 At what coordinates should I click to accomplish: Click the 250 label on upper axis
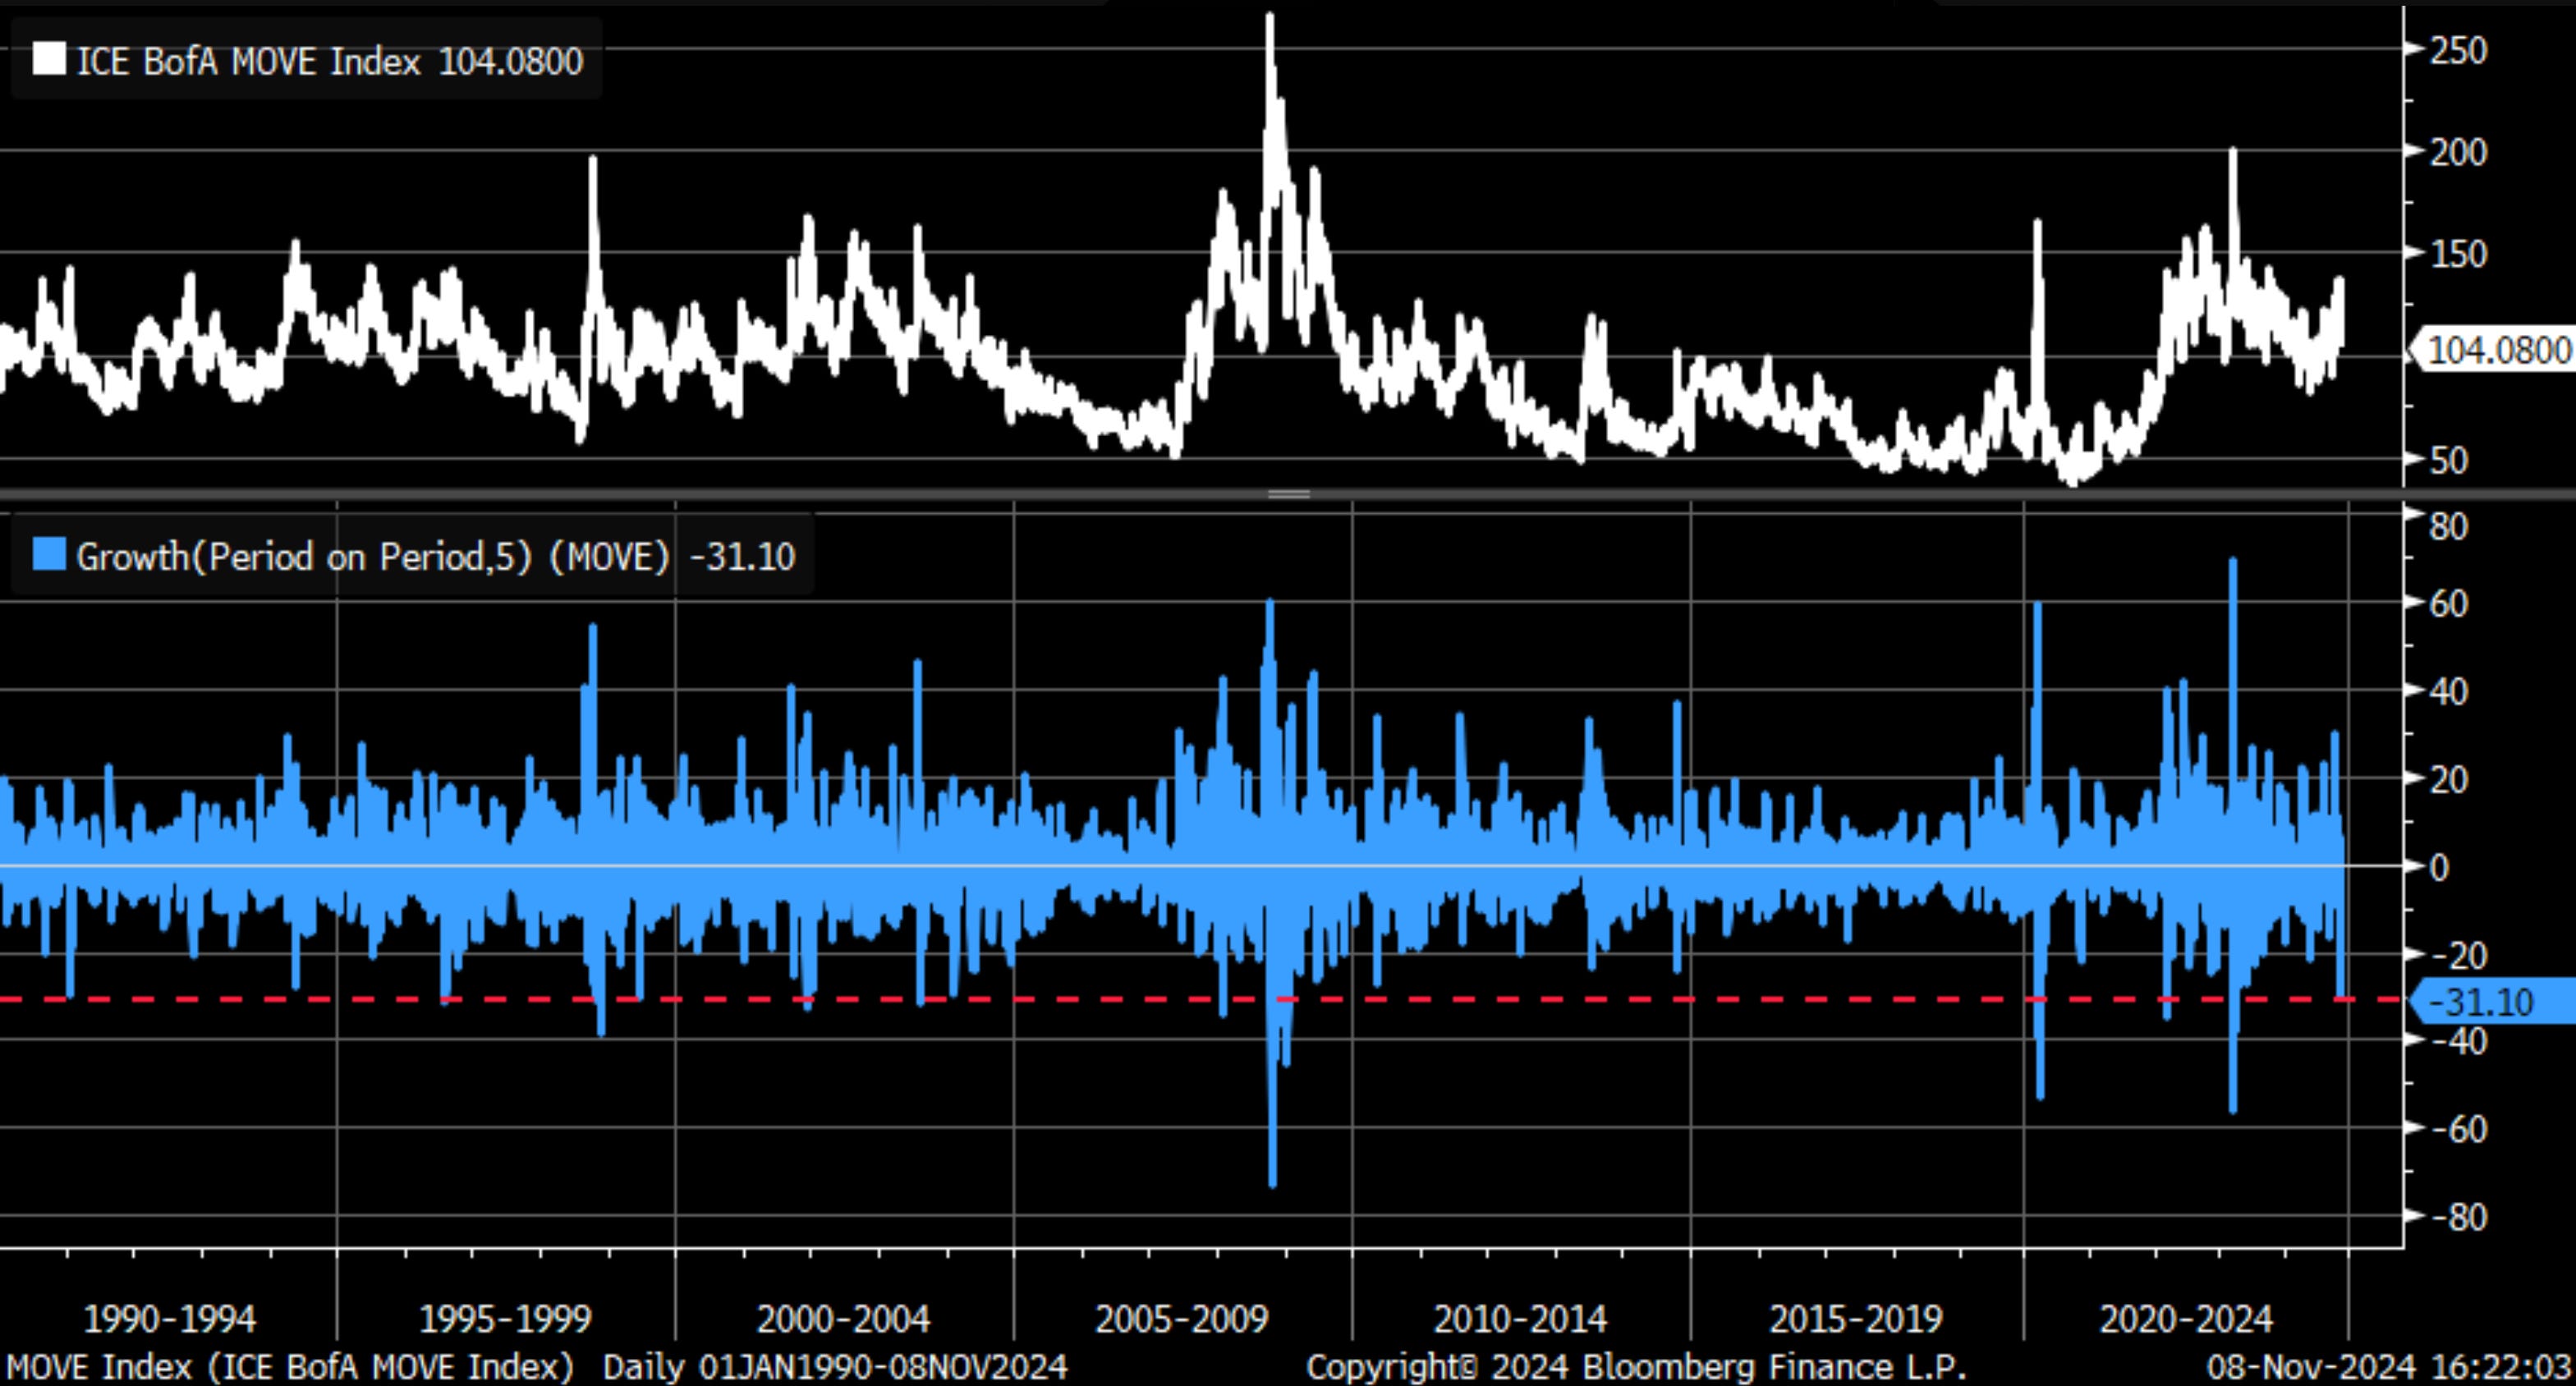pos(2457,50)
